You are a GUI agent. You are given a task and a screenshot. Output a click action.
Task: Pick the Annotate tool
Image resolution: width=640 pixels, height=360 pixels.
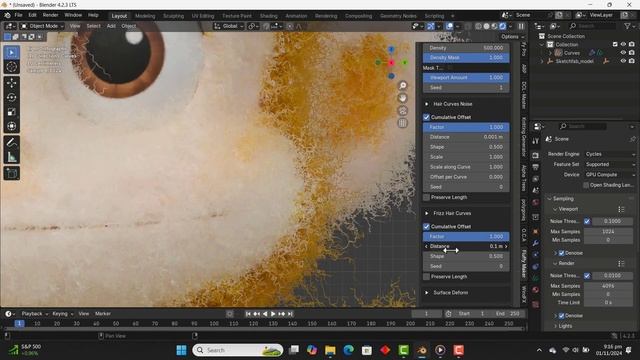(x=11, y=142)
